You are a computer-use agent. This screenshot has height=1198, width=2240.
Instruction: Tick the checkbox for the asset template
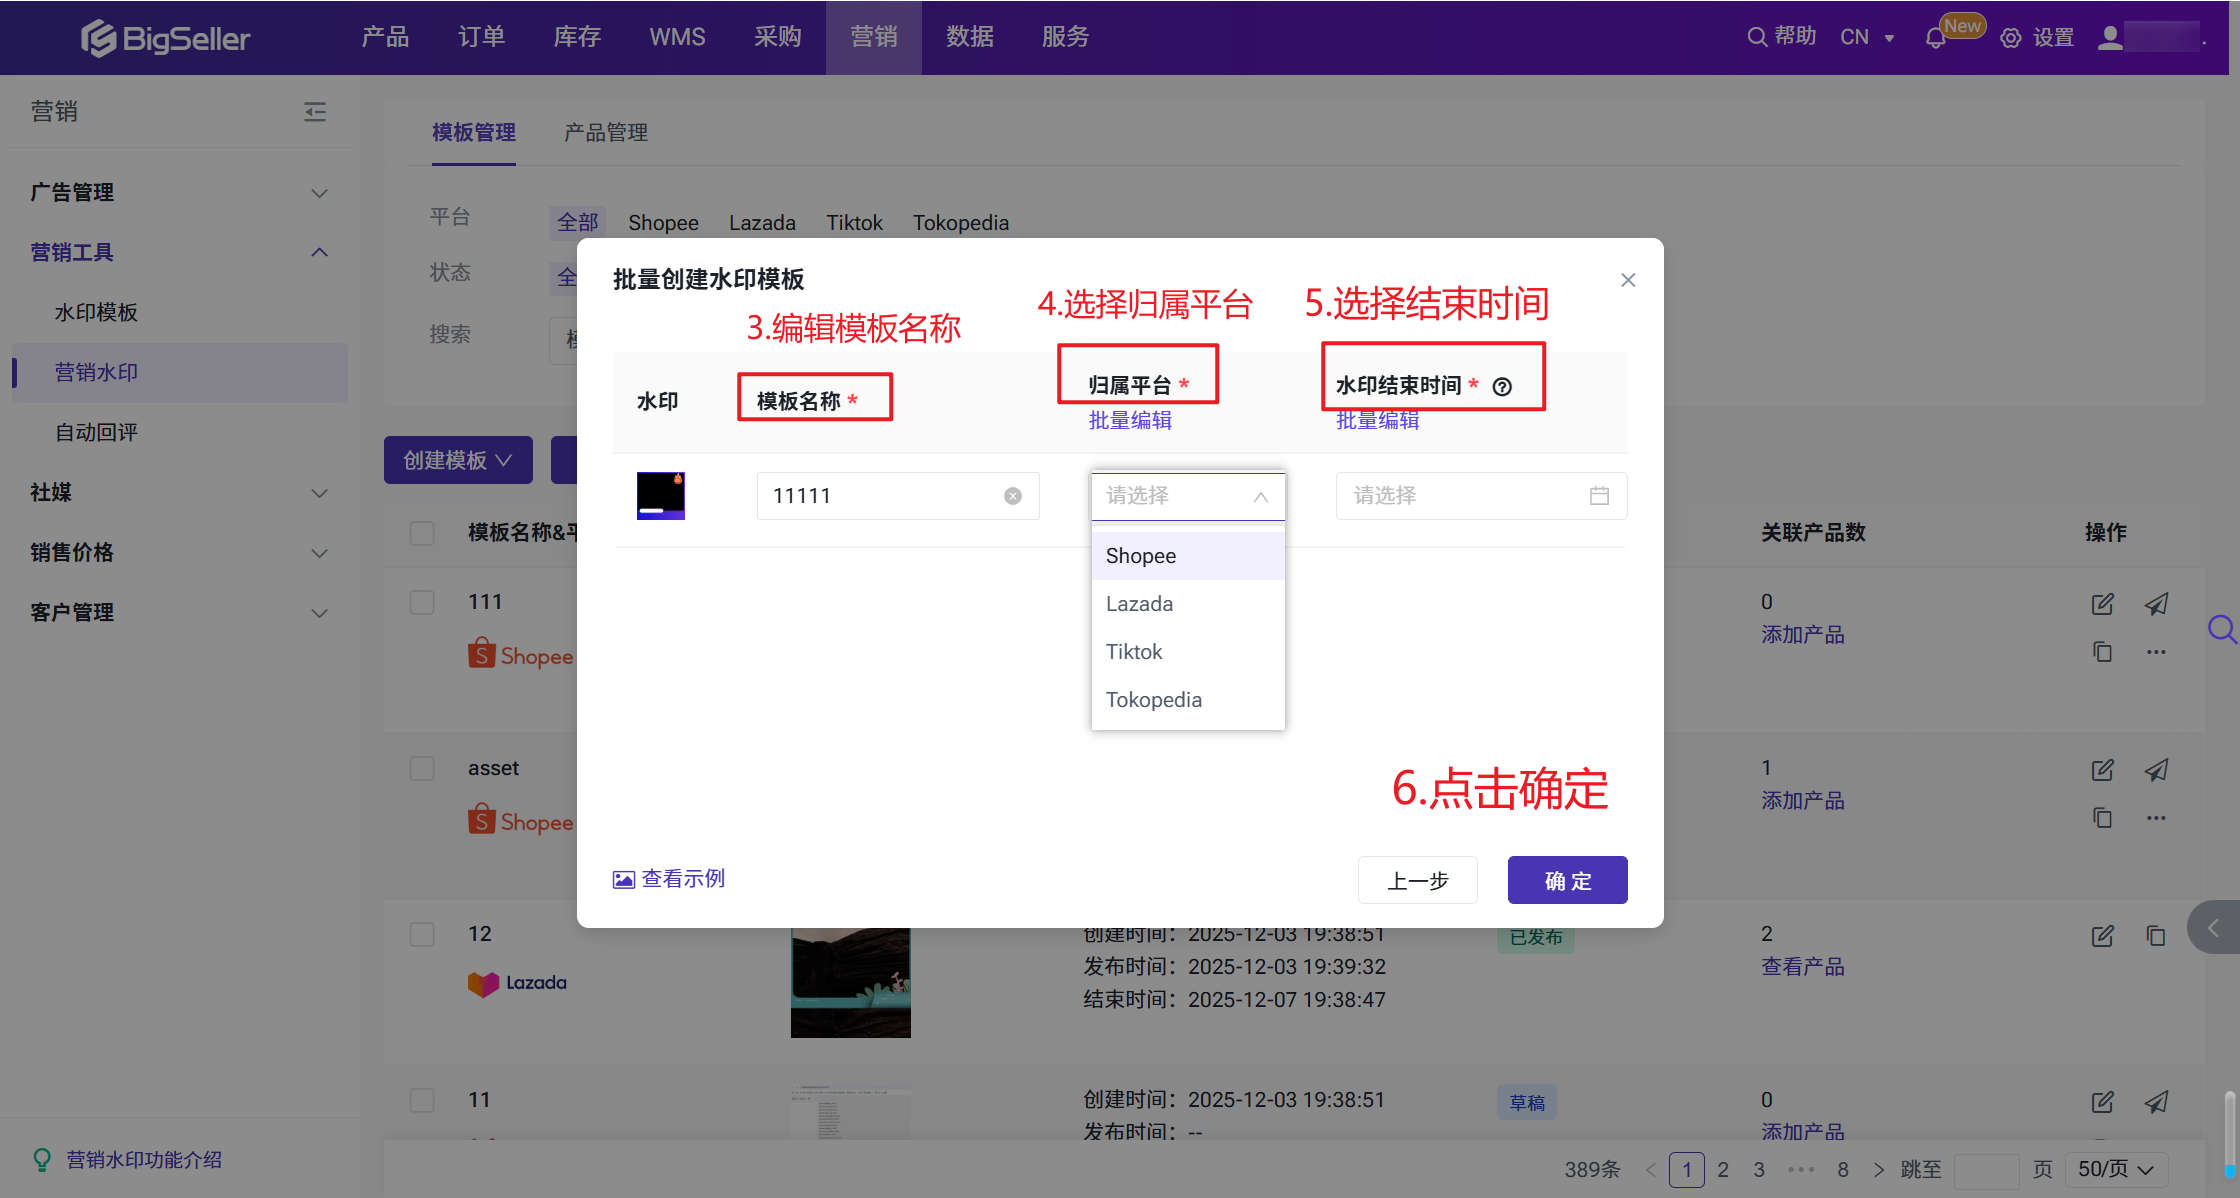(422, 768)
